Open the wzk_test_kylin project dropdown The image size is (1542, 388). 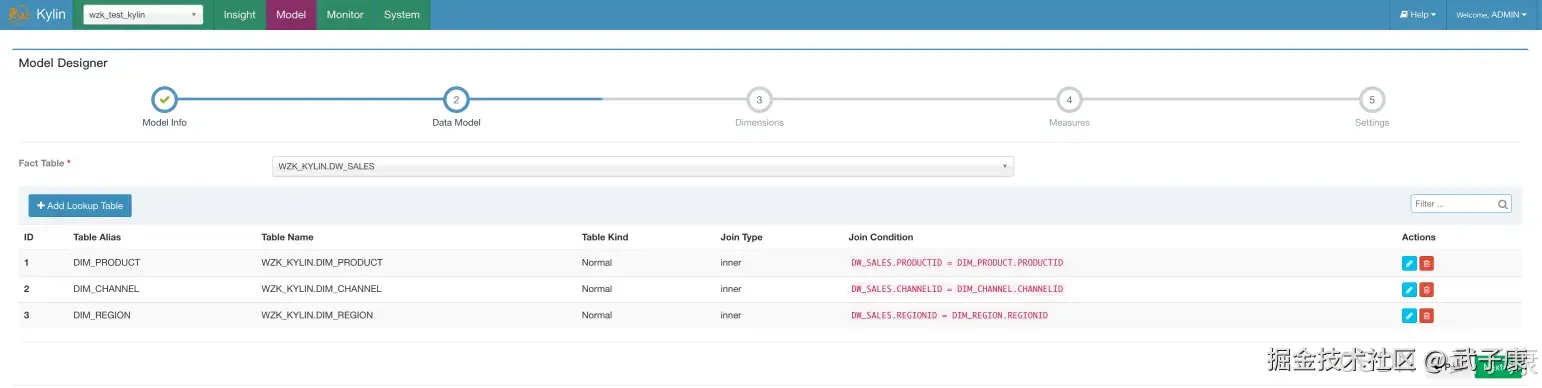[143, 14]
